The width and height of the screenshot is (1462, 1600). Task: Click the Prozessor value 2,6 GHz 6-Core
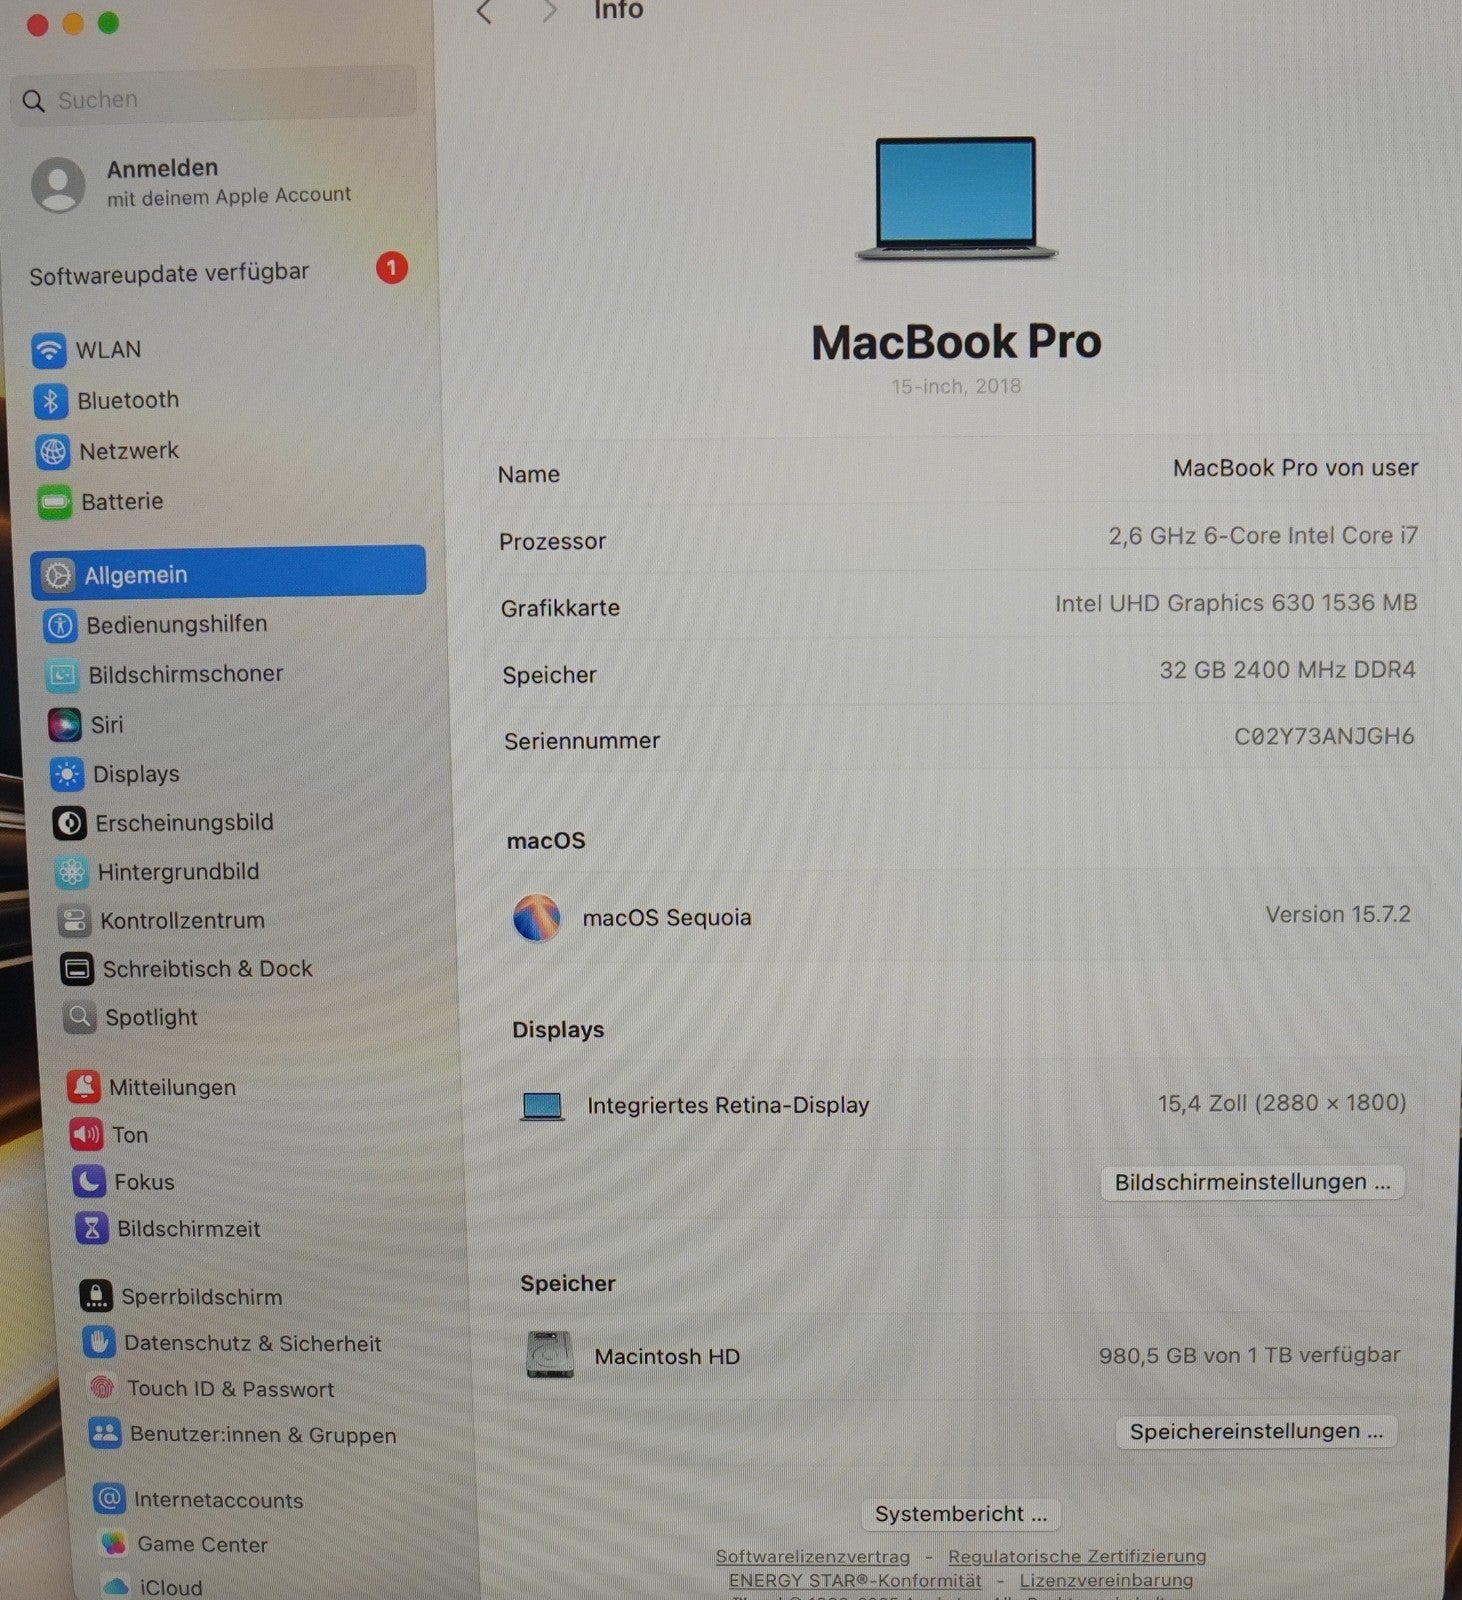(1262, 536)
